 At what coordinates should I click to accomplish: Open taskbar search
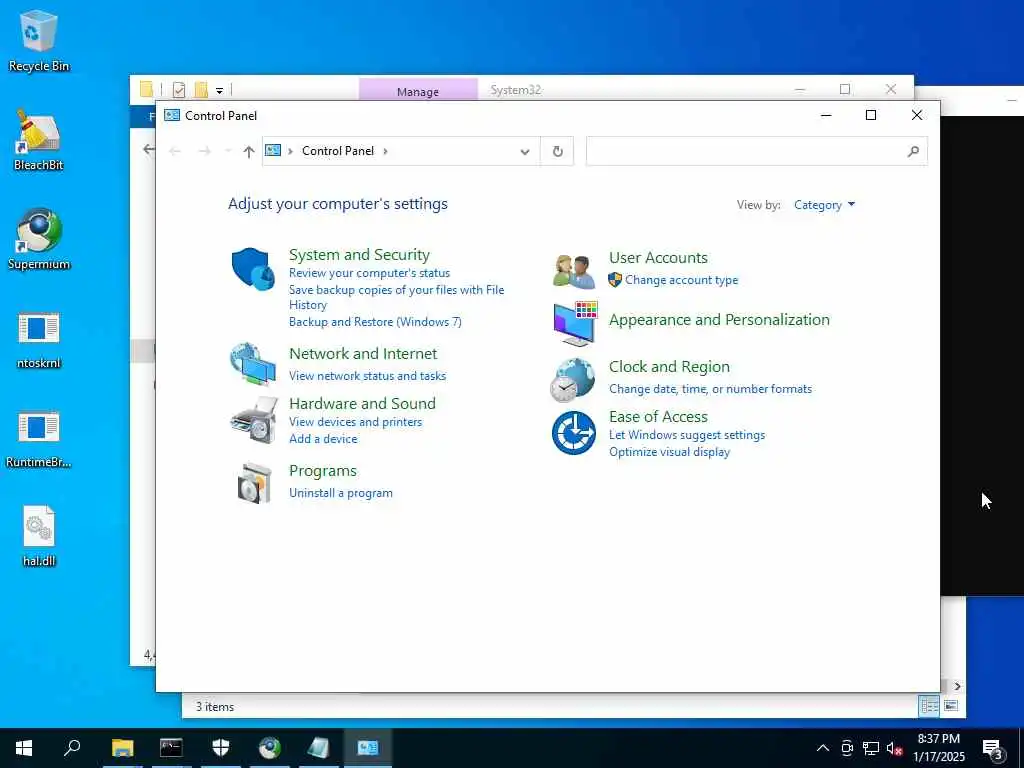[72, 748]
